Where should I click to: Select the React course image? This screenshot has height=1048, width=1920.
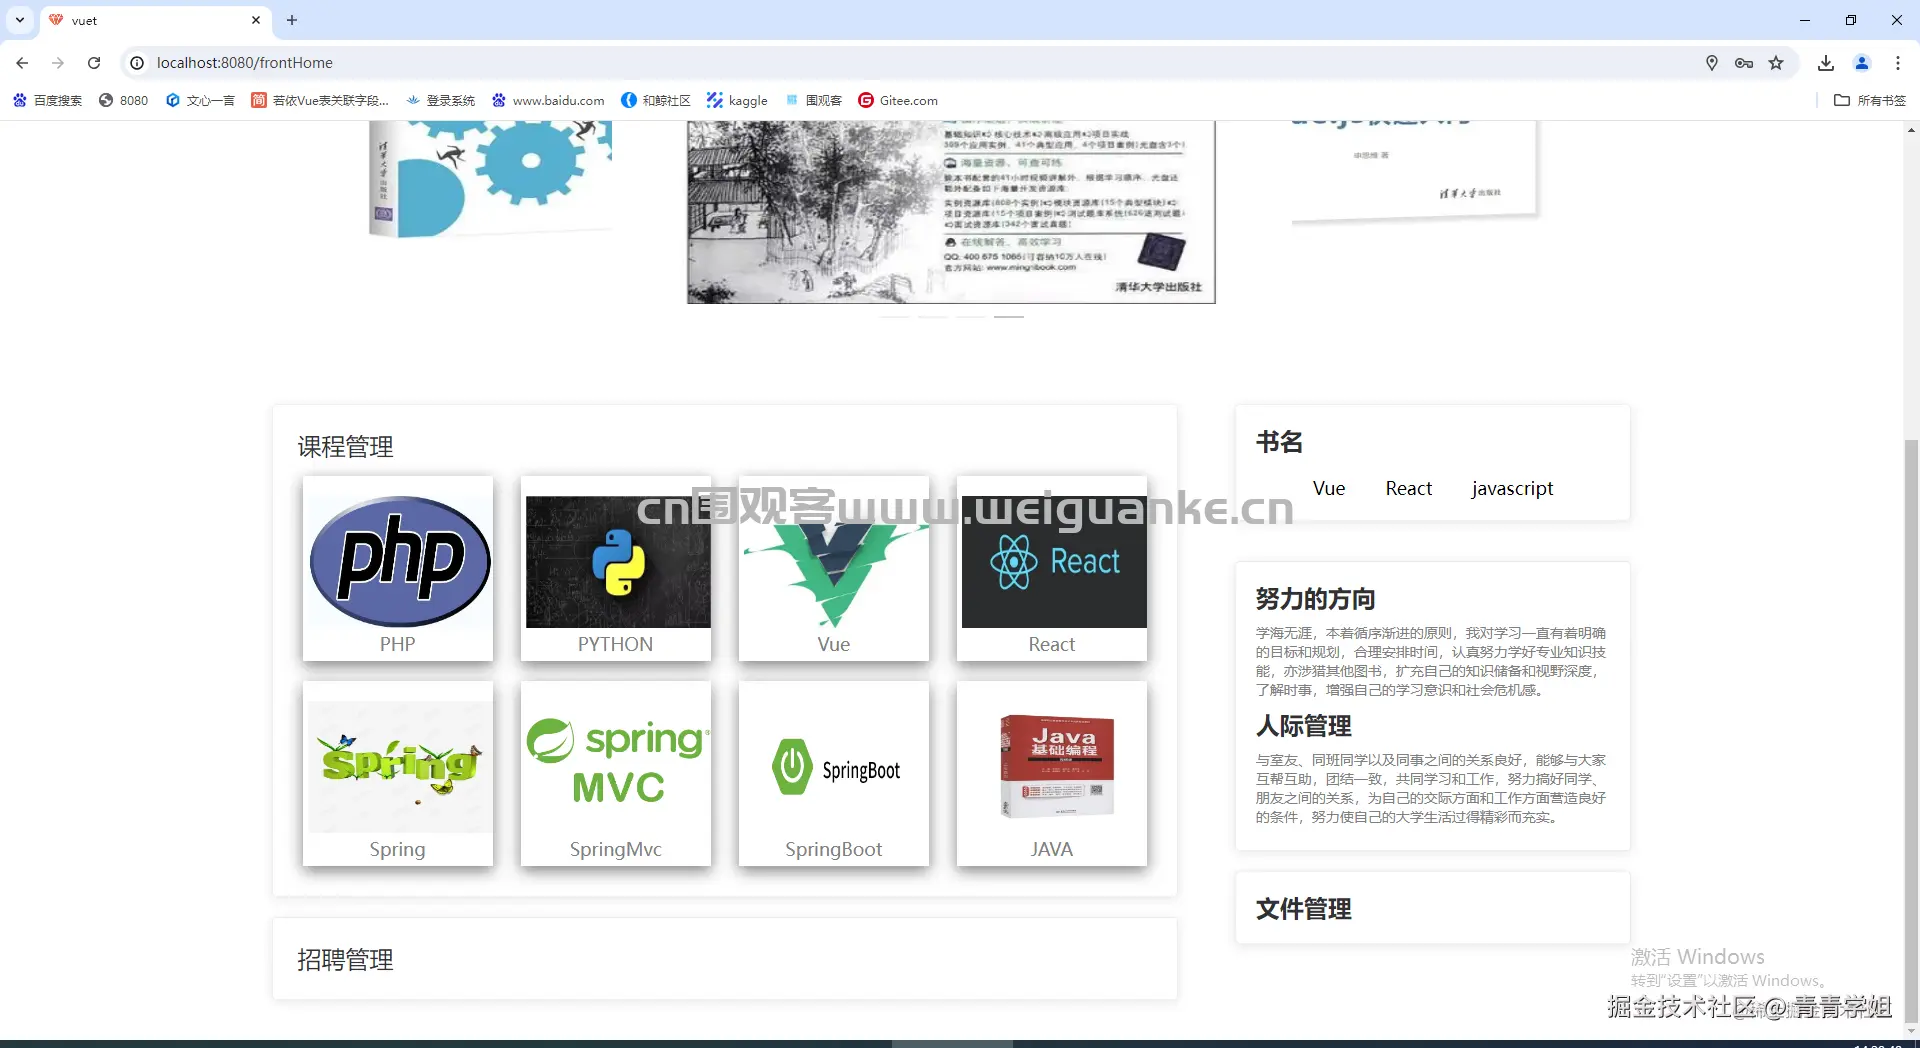tap(1054, 561)
